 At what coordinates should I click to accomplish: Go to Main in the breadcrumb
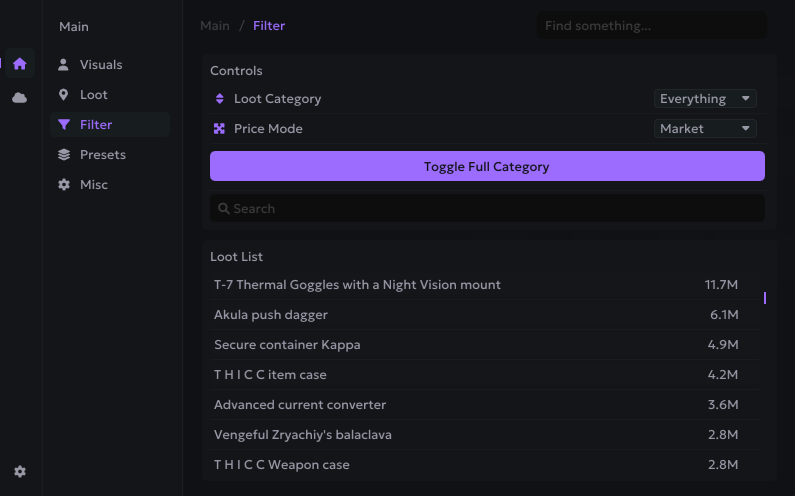point(215,26)
